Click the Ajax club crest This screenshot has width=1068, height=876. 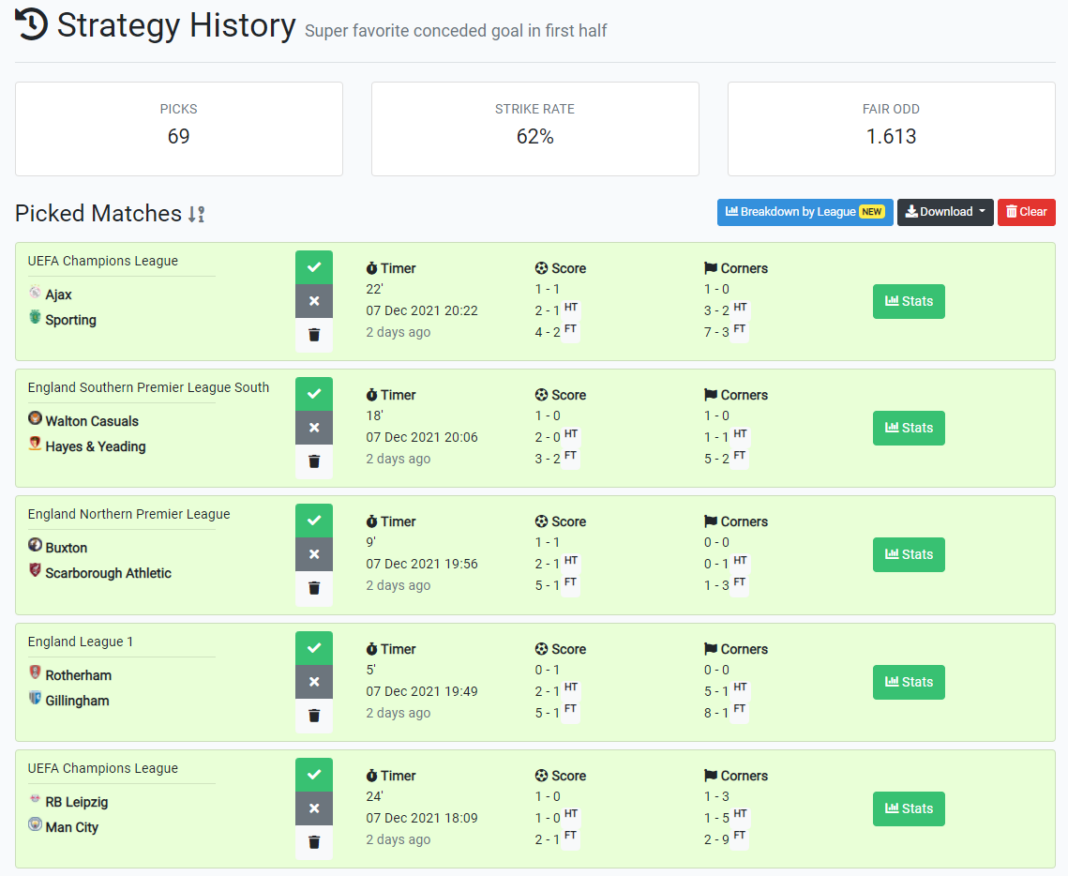33,294
